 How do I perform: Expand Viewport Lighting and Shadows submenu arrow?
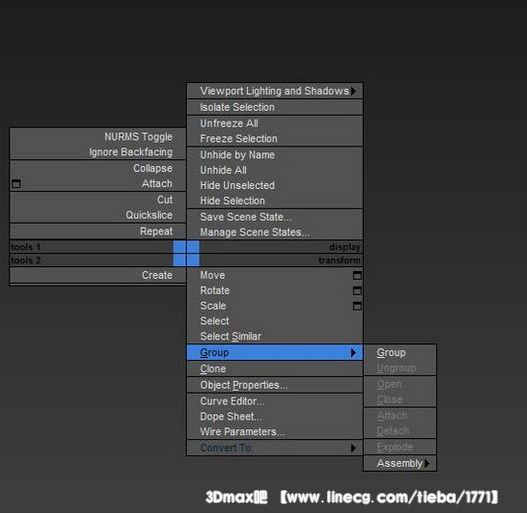pyautogui.click(x=353, y=91)
